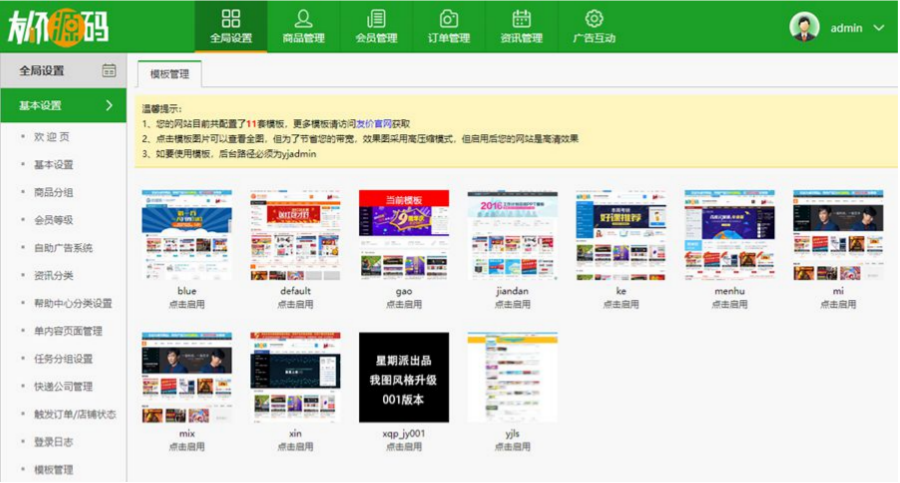This screenshot has width=900, height=483.
Task: Click 点击启用 under the blue template
Action: 186,304
